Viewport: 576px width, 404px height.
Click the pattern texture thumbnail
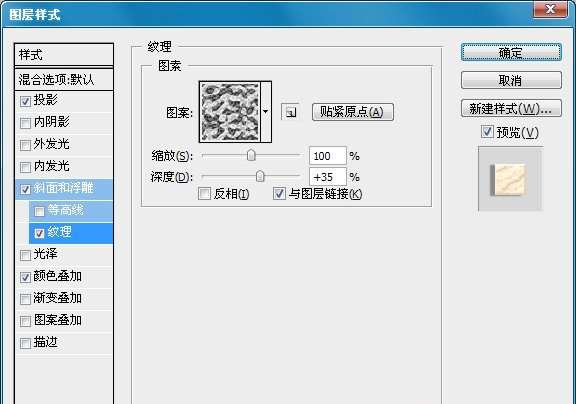pos(230,112)
